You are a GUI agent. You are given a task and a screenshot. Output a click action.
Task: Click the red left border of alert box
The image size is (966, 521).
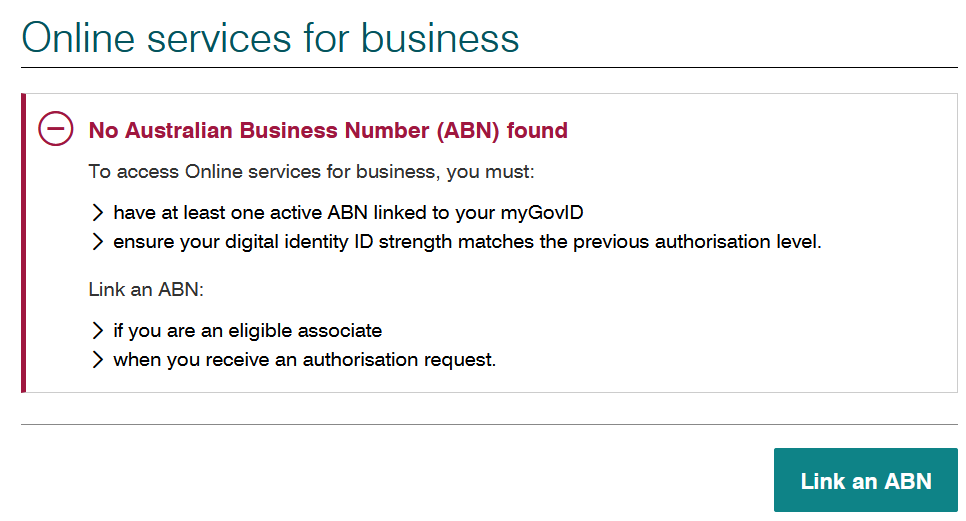[23, 243]
